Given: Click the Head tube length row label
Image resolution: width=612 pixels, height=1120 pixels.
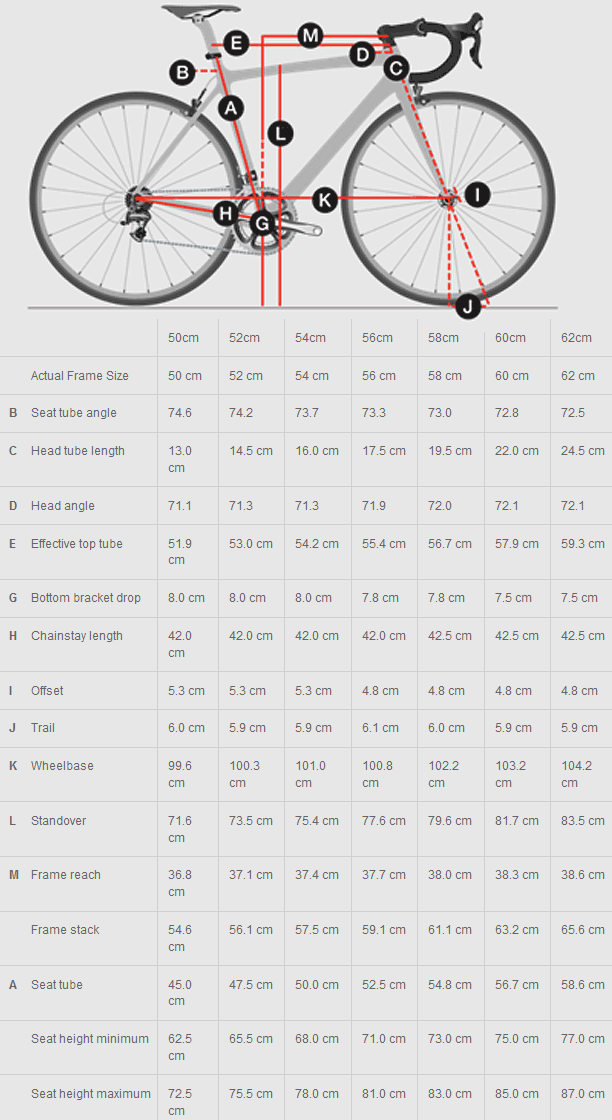Looking at the screenshot, I should (x=78, y=451).
